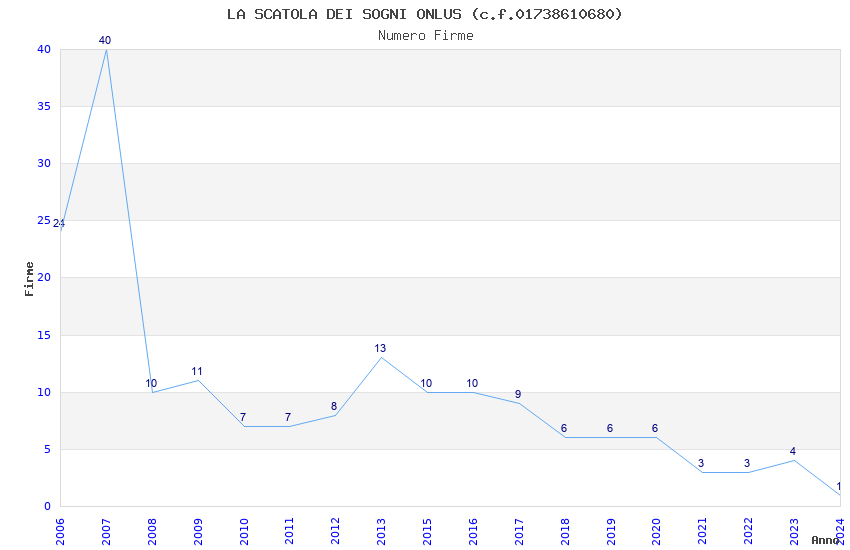The height and width of the screenshot is (550, 850).
Task: Click the x-axis year 2023
Action: pos(794,531)
